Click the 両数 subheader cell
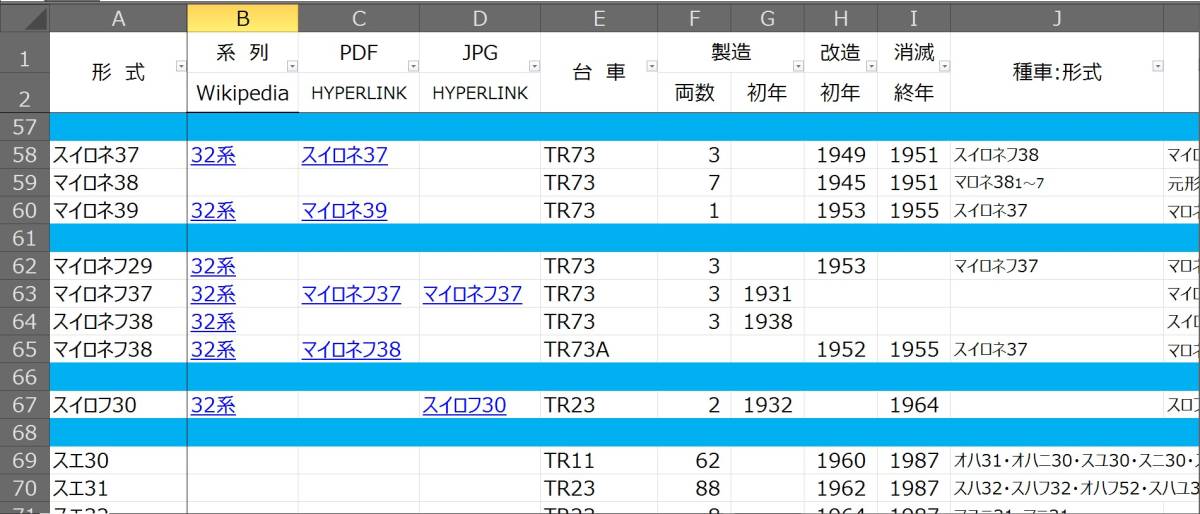1200x514 pixels. coord(695,93)
